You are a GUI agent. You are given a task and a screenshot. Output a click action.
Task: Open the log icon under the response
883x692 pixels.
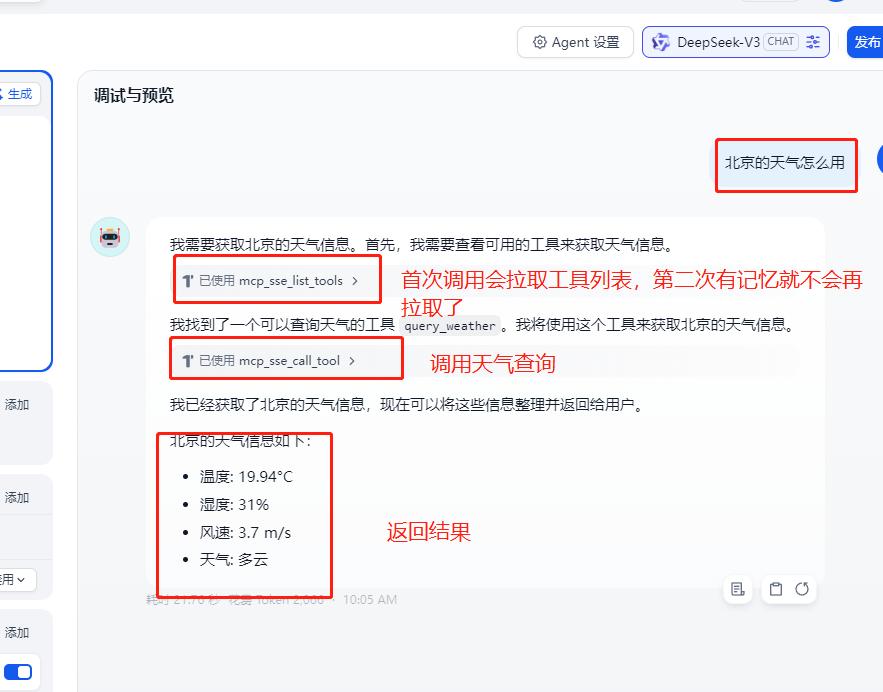point(738,589)
